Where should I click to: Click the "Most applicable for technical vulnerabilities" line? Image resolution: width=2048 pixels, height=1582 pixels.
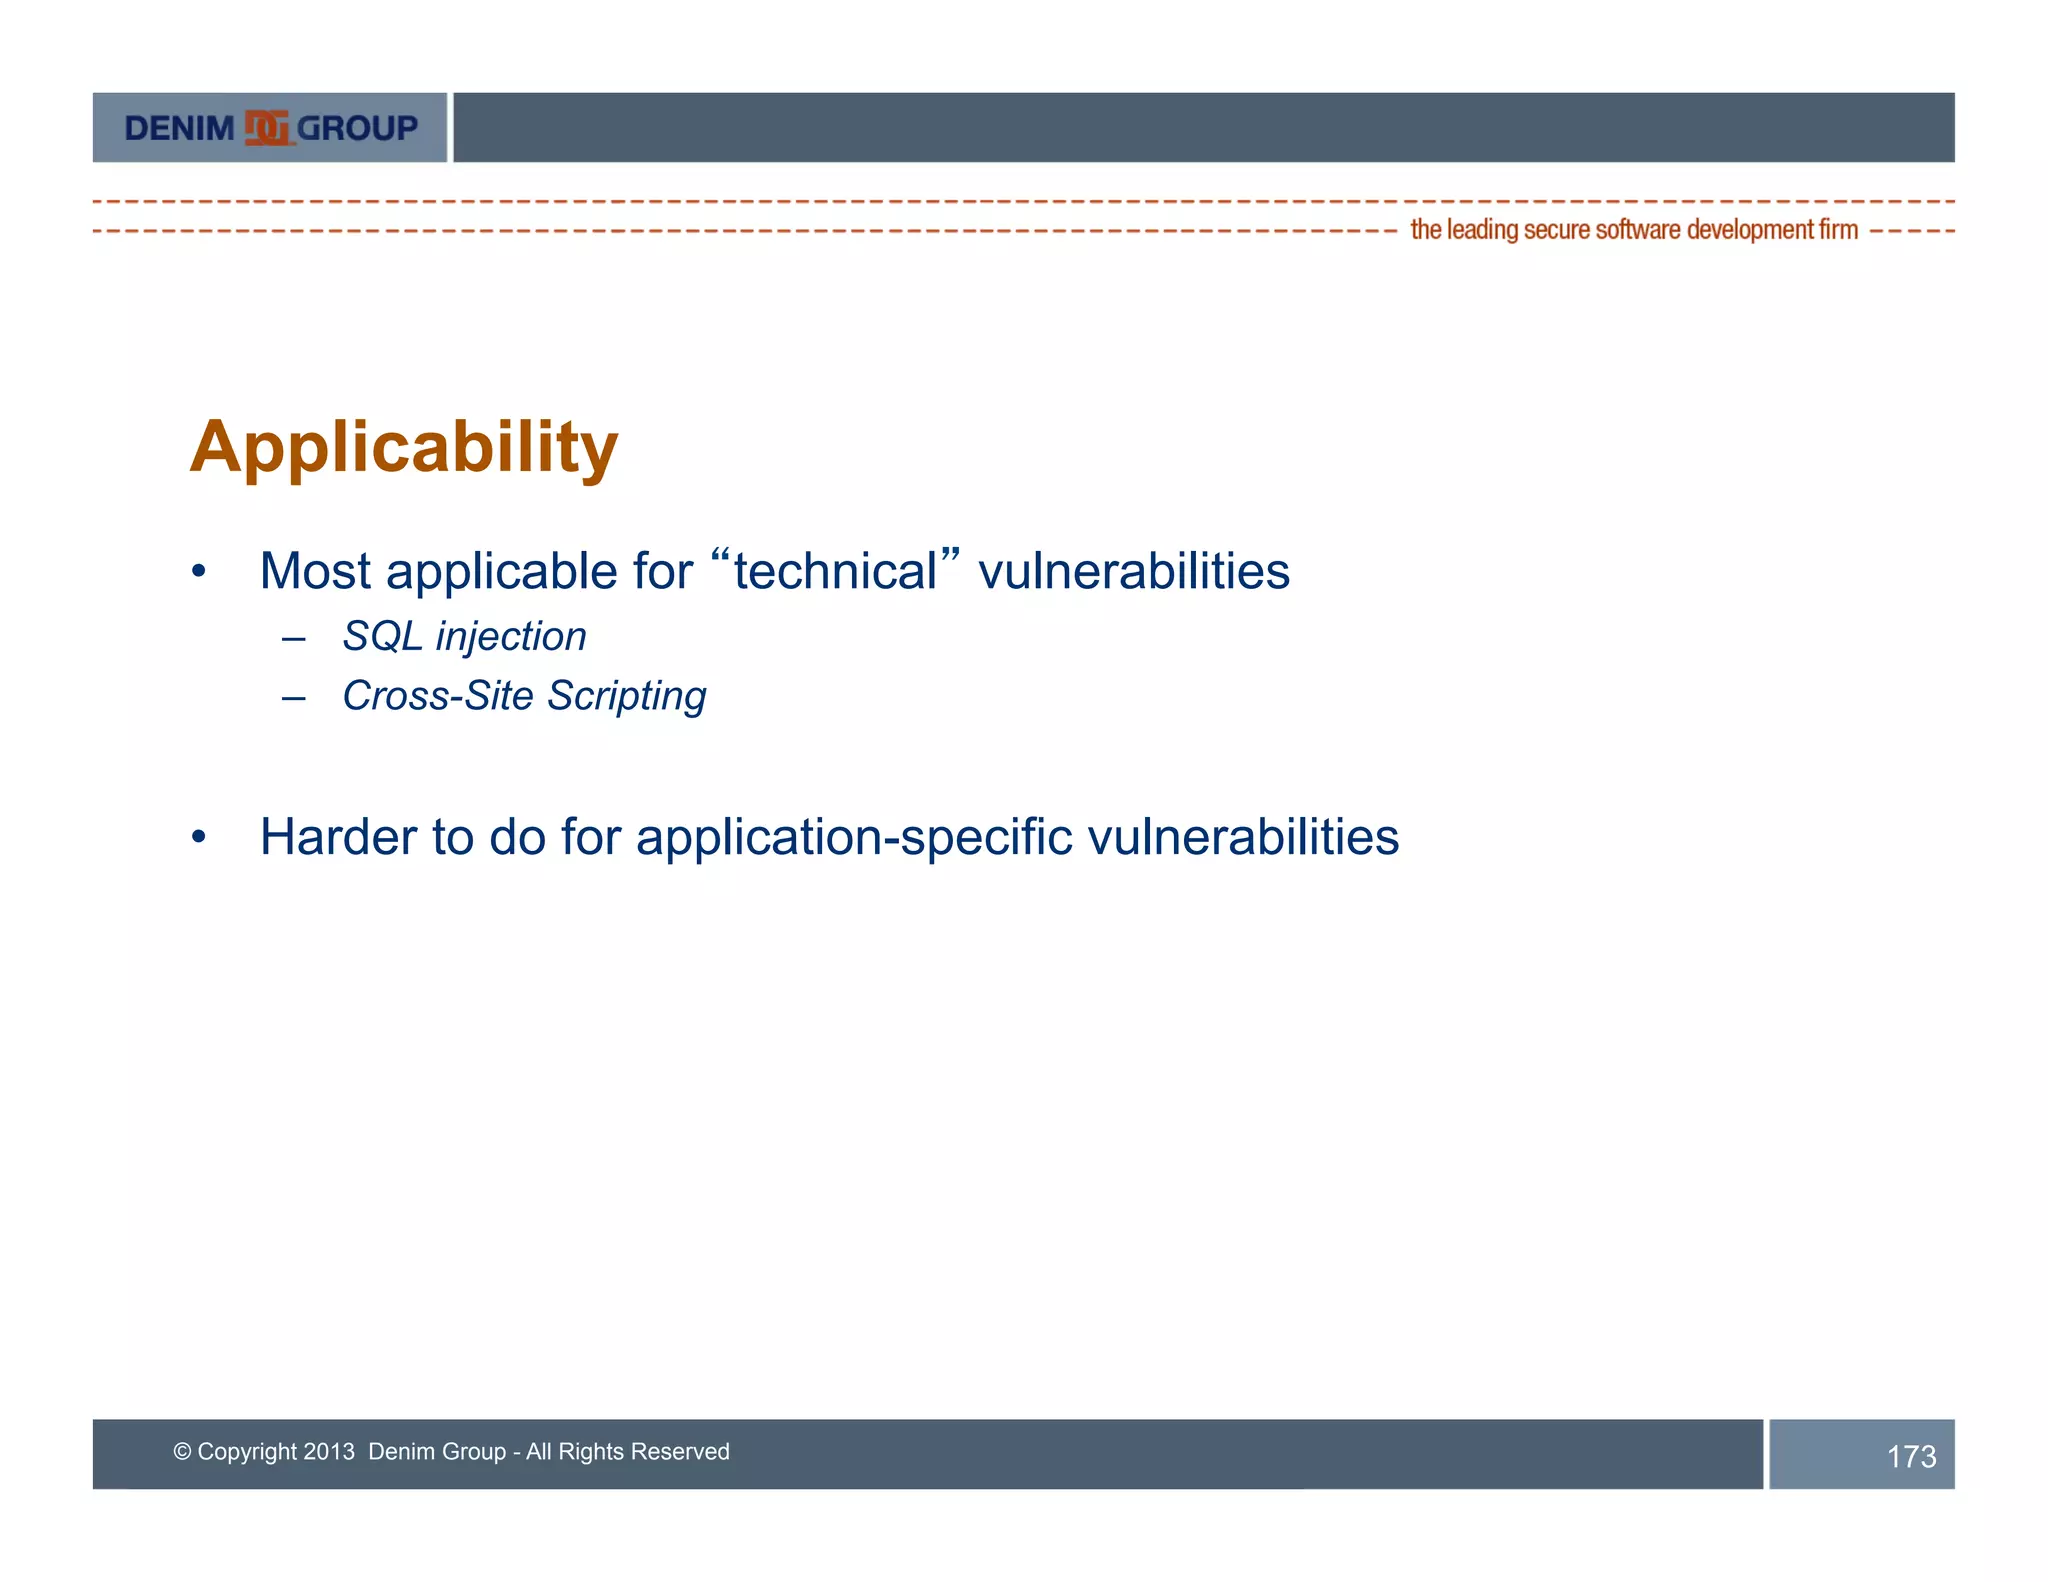click(x=774, y=572)
